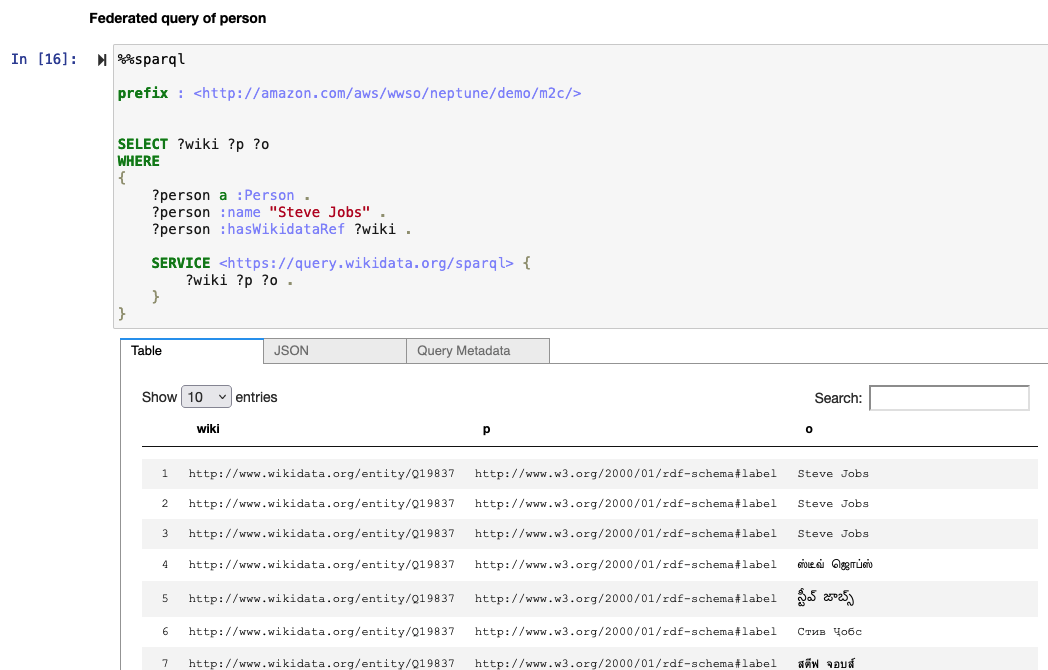This screenshot has width=1048, height=670.
Task: Click the Federated query of person heading
Action: (178, 18)
